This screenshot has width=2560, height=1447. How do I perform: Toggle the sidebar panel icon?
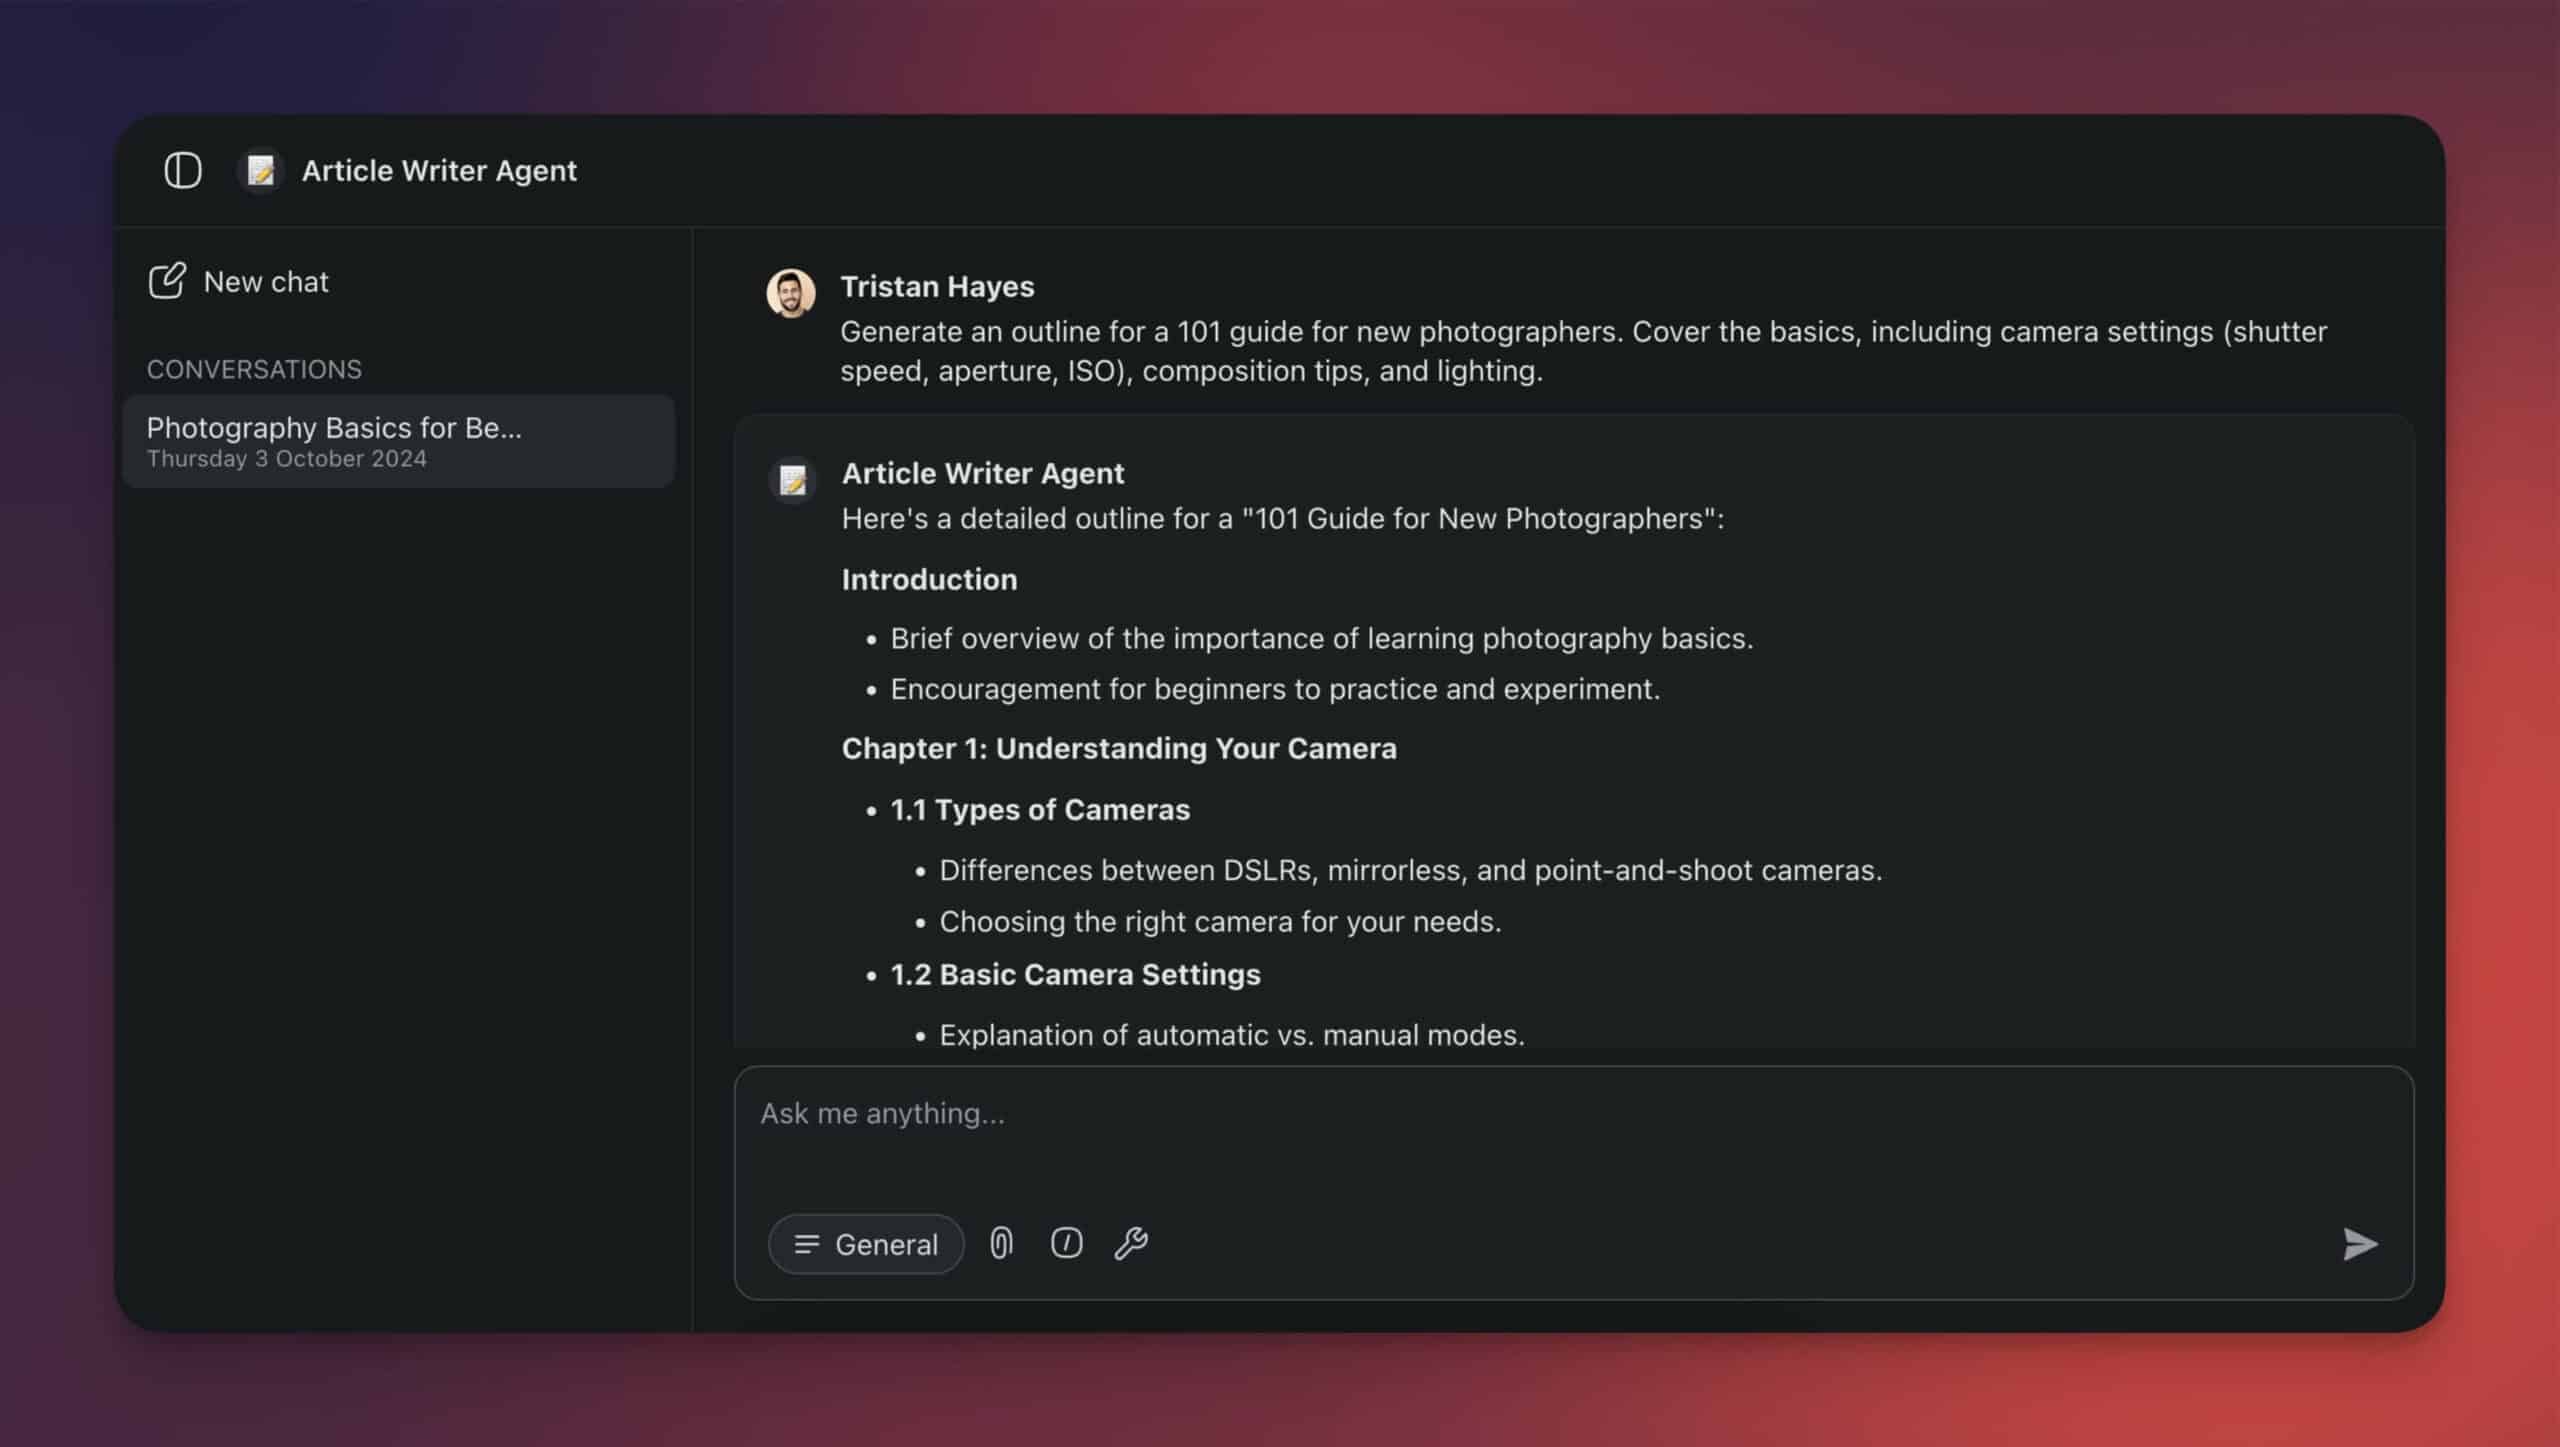pos(183,171)
